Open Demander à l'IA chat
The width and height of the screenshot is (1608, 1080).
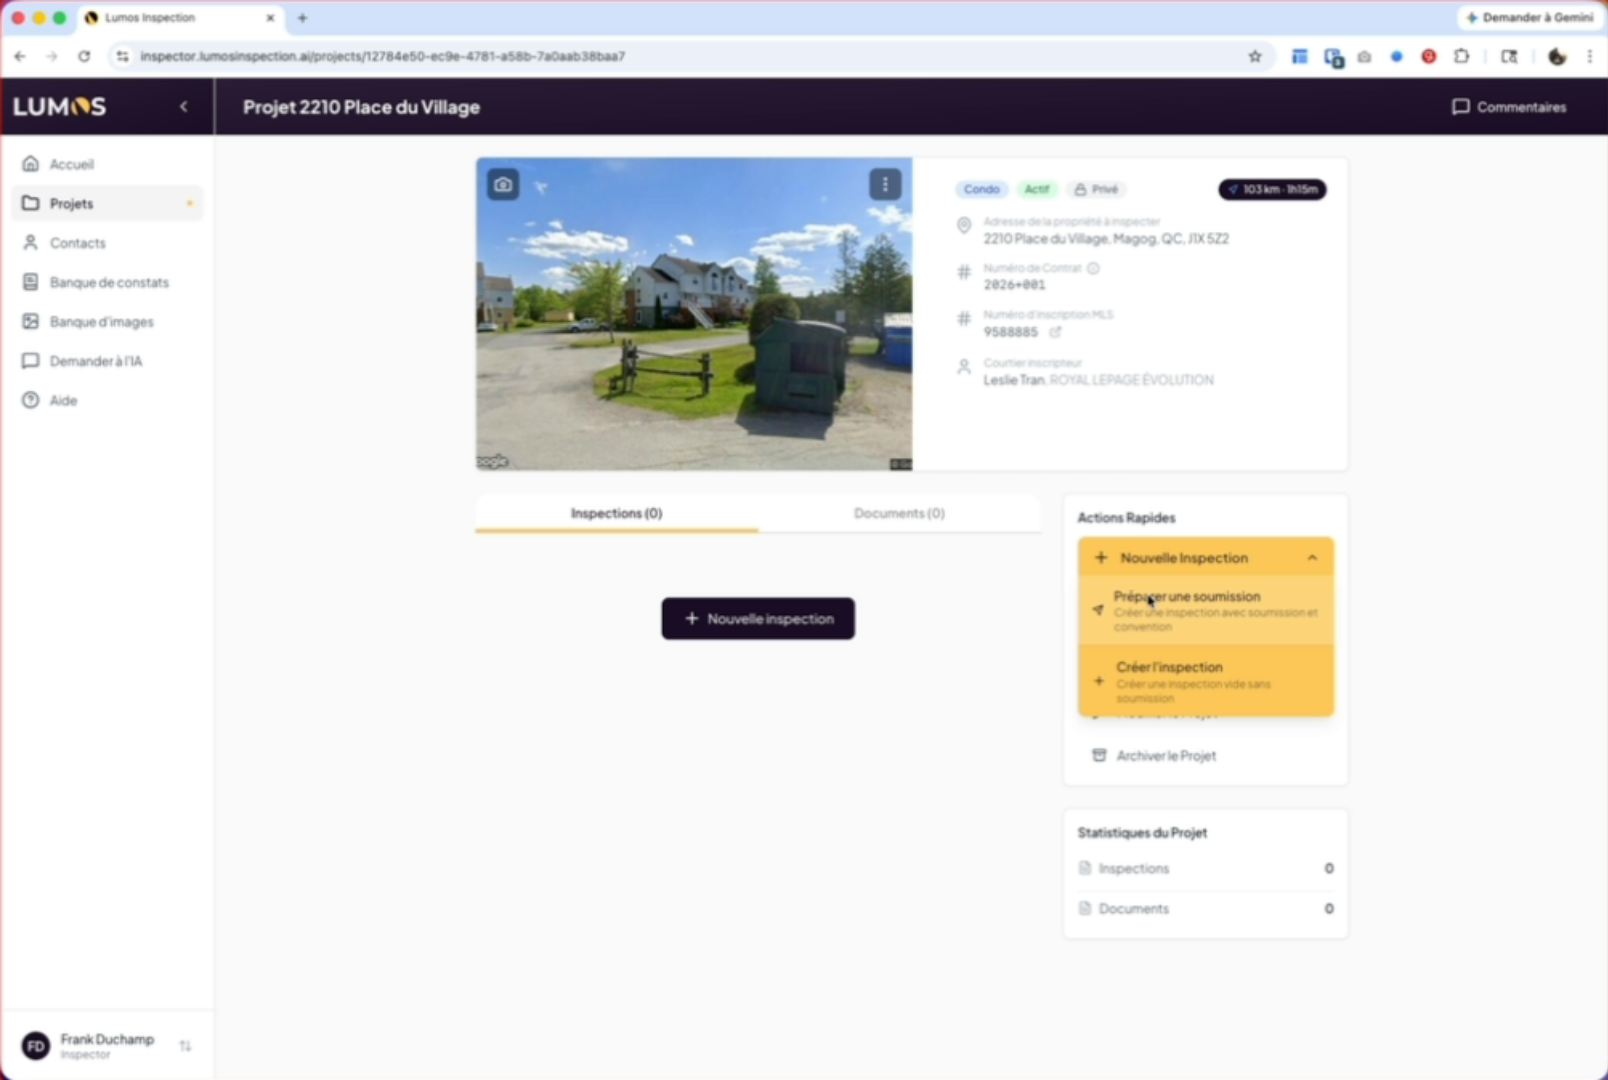(95, 361)
